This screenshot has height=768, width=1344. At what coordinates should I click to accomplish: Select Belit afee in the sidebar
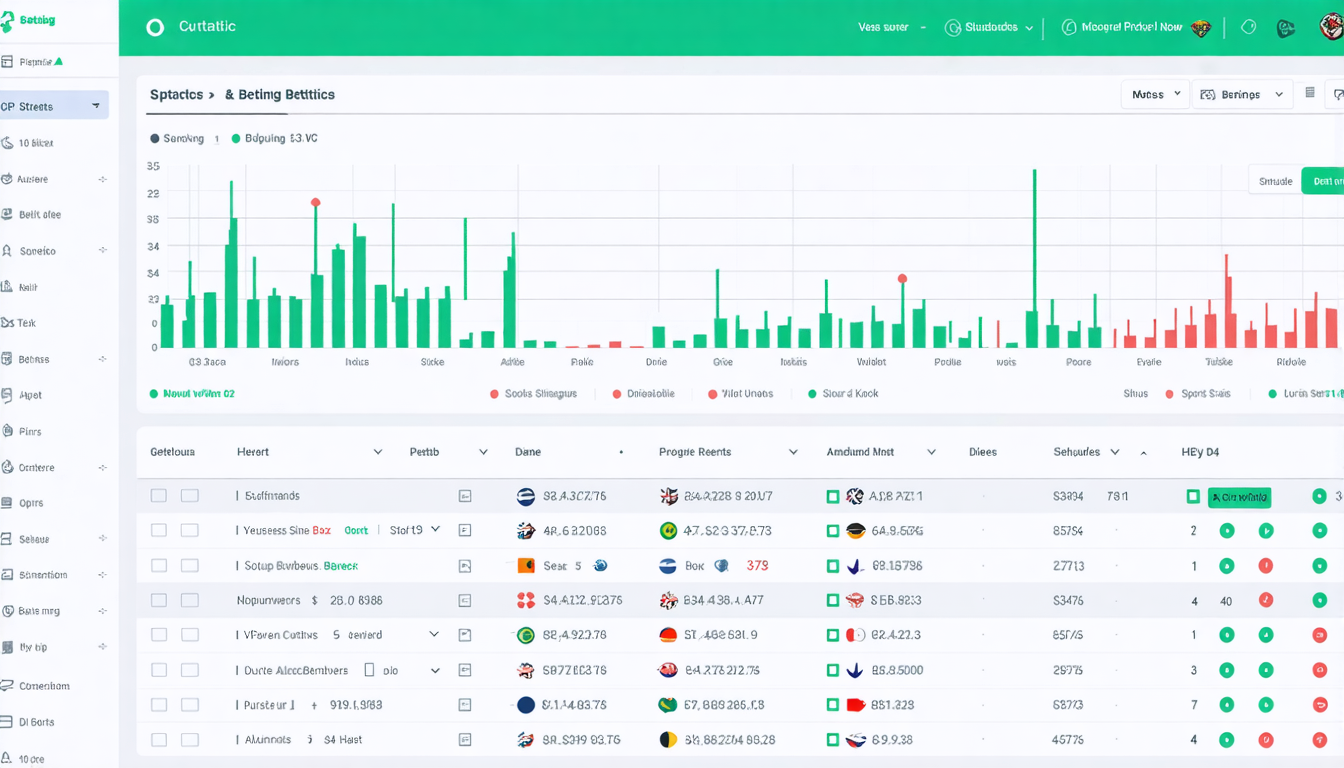pos(40,214)
